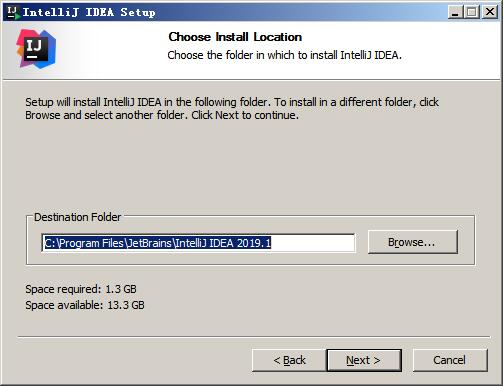Close the setup window with X

coord(490,12)
